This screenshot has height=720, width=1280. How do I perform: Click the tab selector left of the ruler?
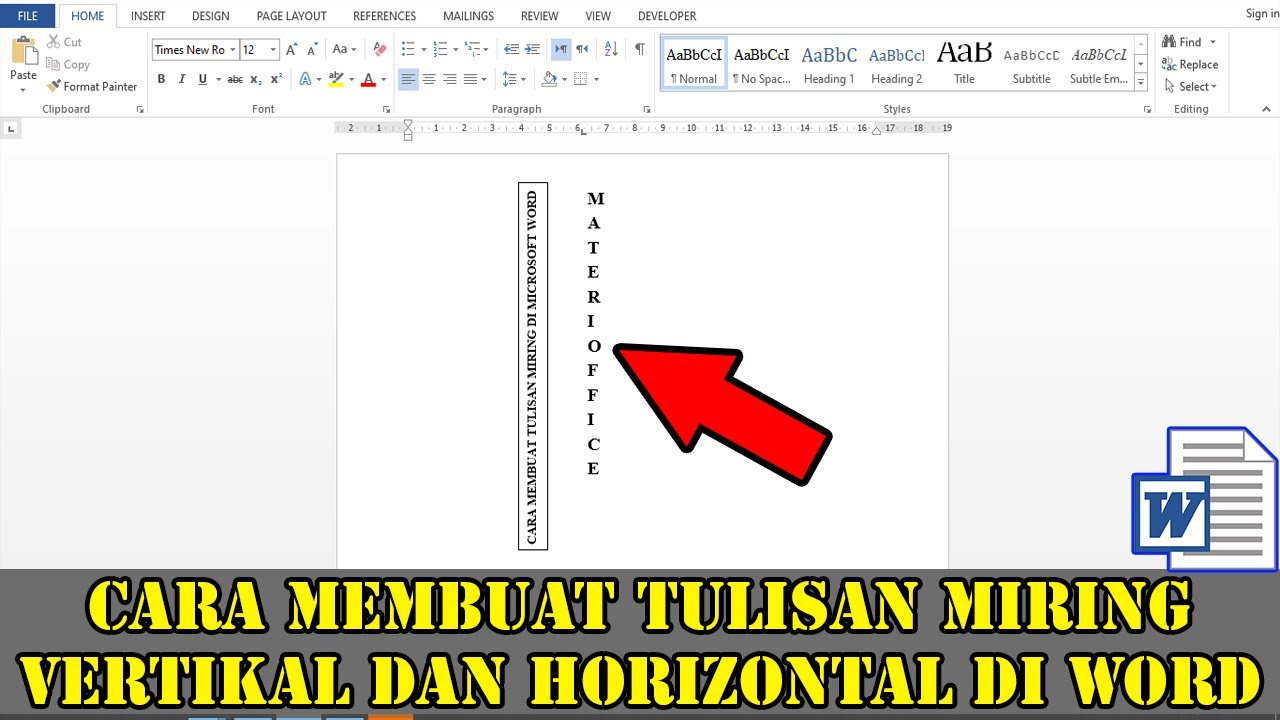pyautogui.click(x=11, y=128)
